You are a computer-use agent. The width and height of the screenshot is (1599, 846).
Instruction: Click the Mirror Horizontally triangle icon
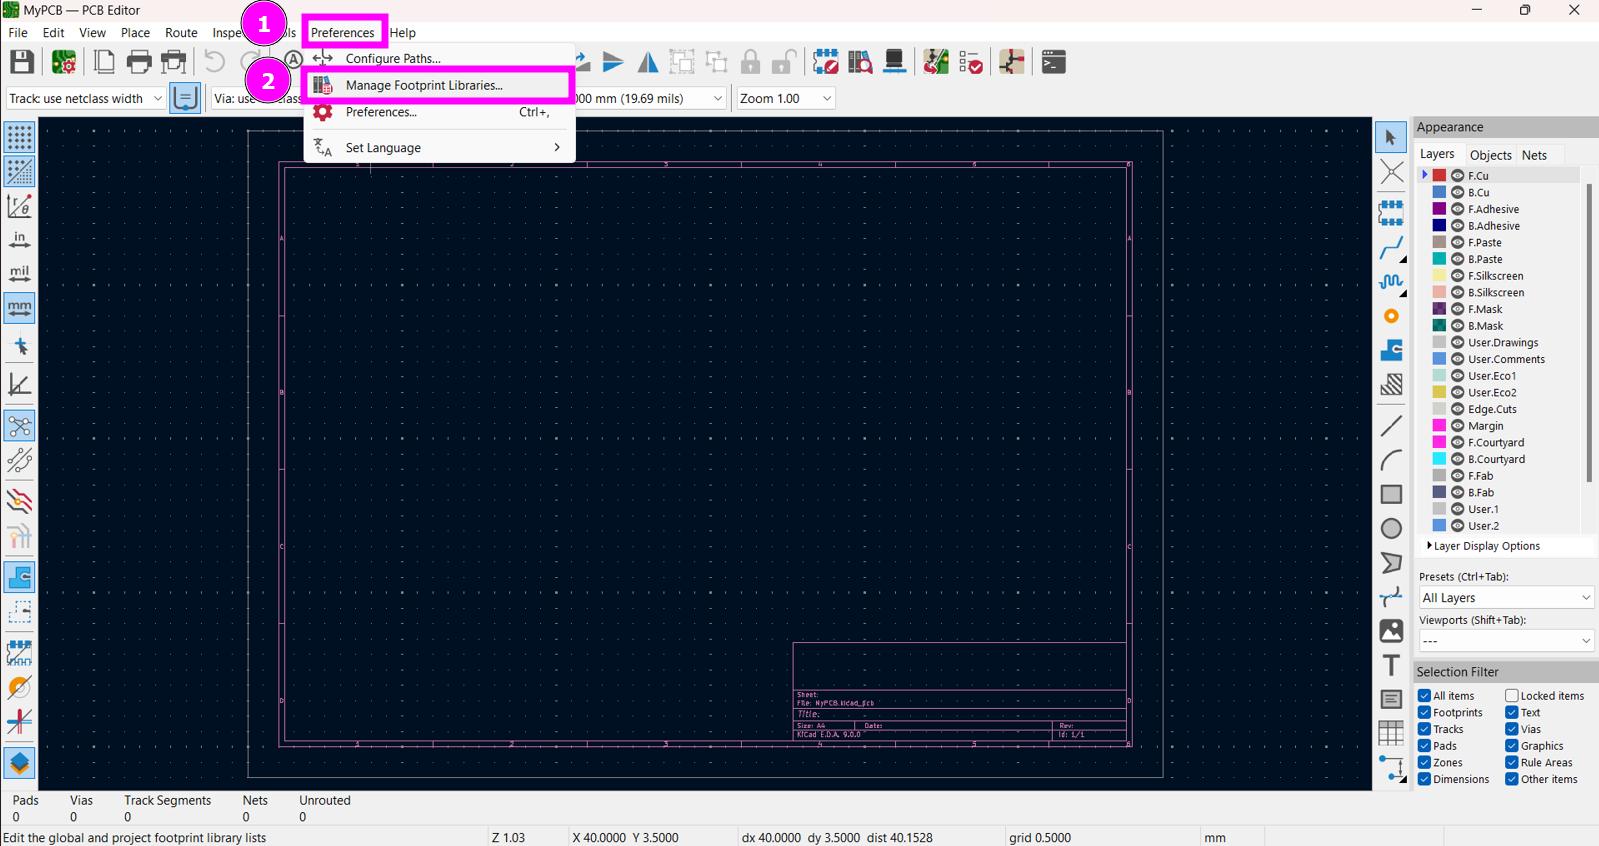(648, 62)
